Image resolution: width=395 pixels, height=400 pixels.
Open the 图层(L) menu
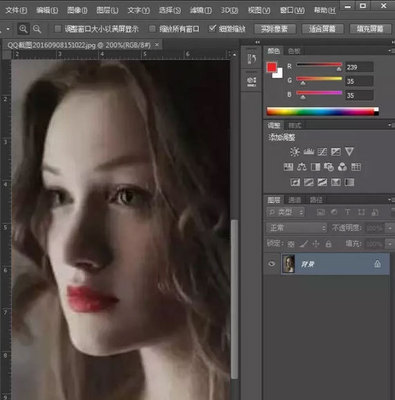[x=107, y=10]
